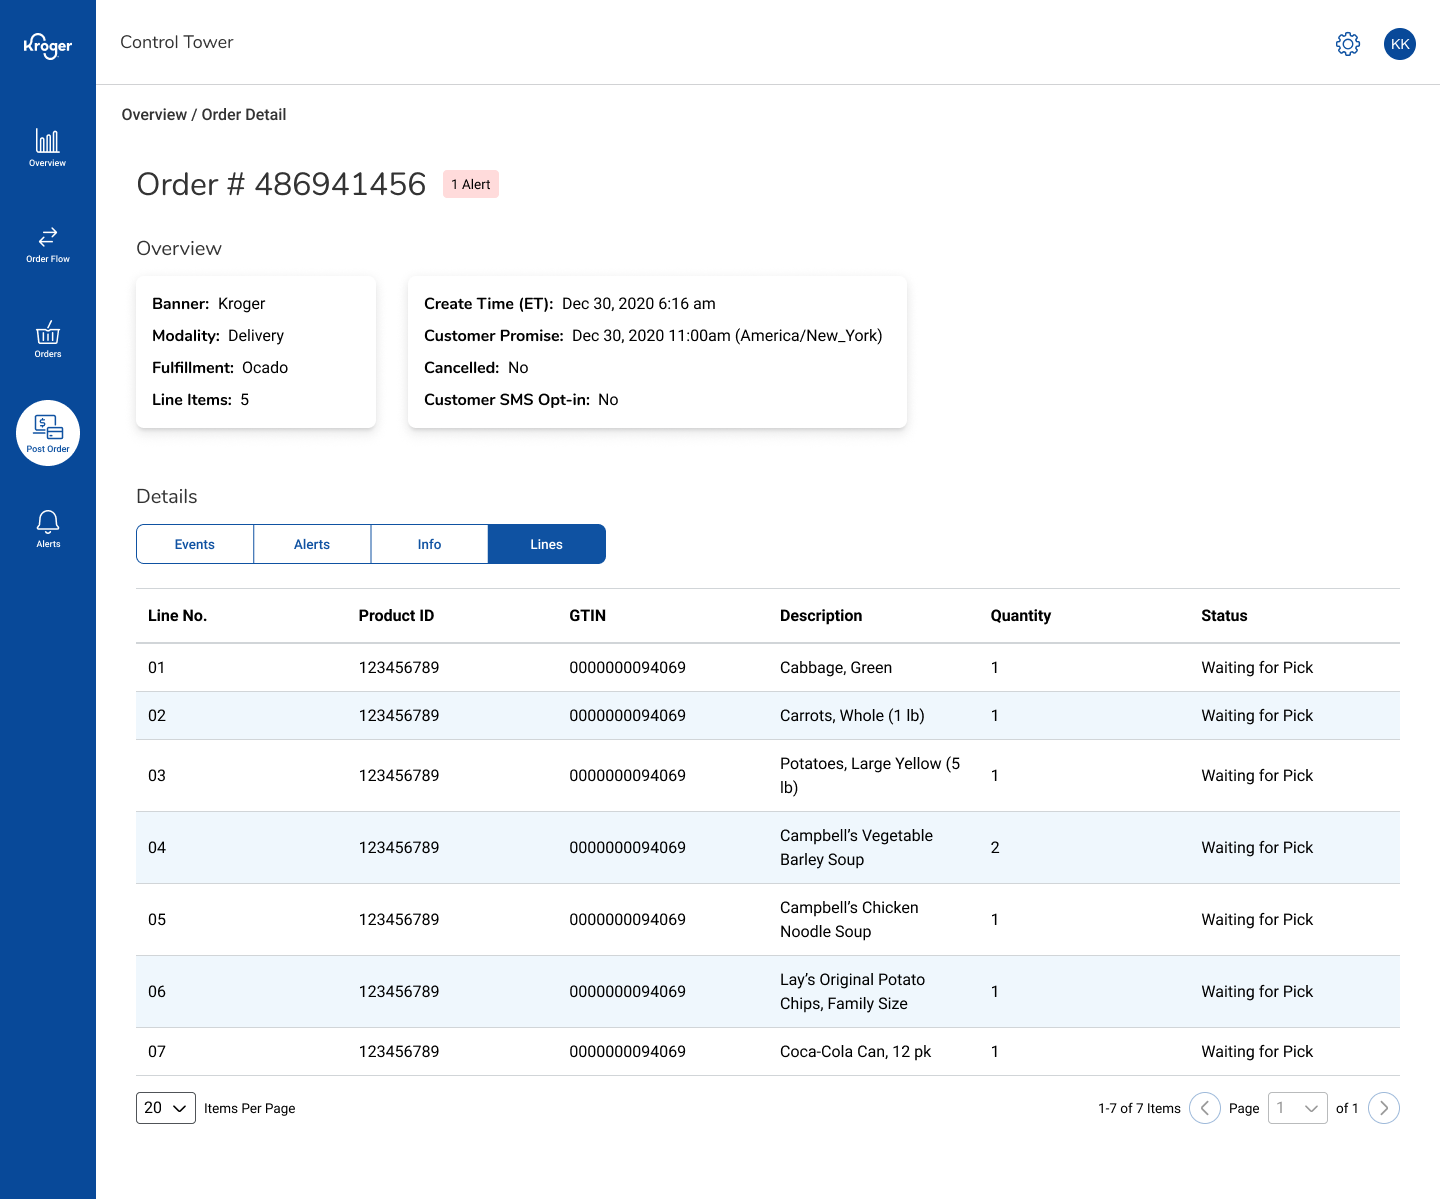Click line number 07 cell
The image size is (1440, 1199).
(x=157, y=1052)
